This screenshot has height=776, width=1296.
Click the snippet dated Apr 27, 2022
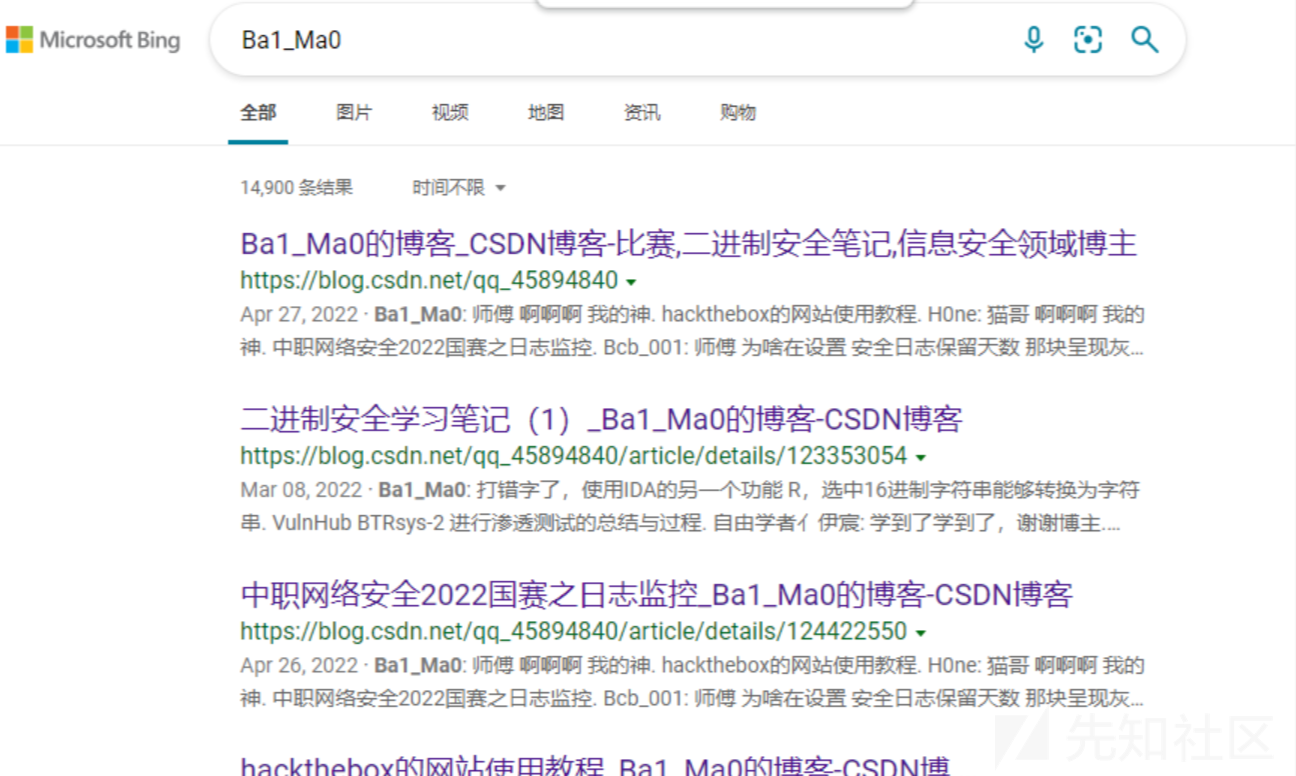pos(692,332)
